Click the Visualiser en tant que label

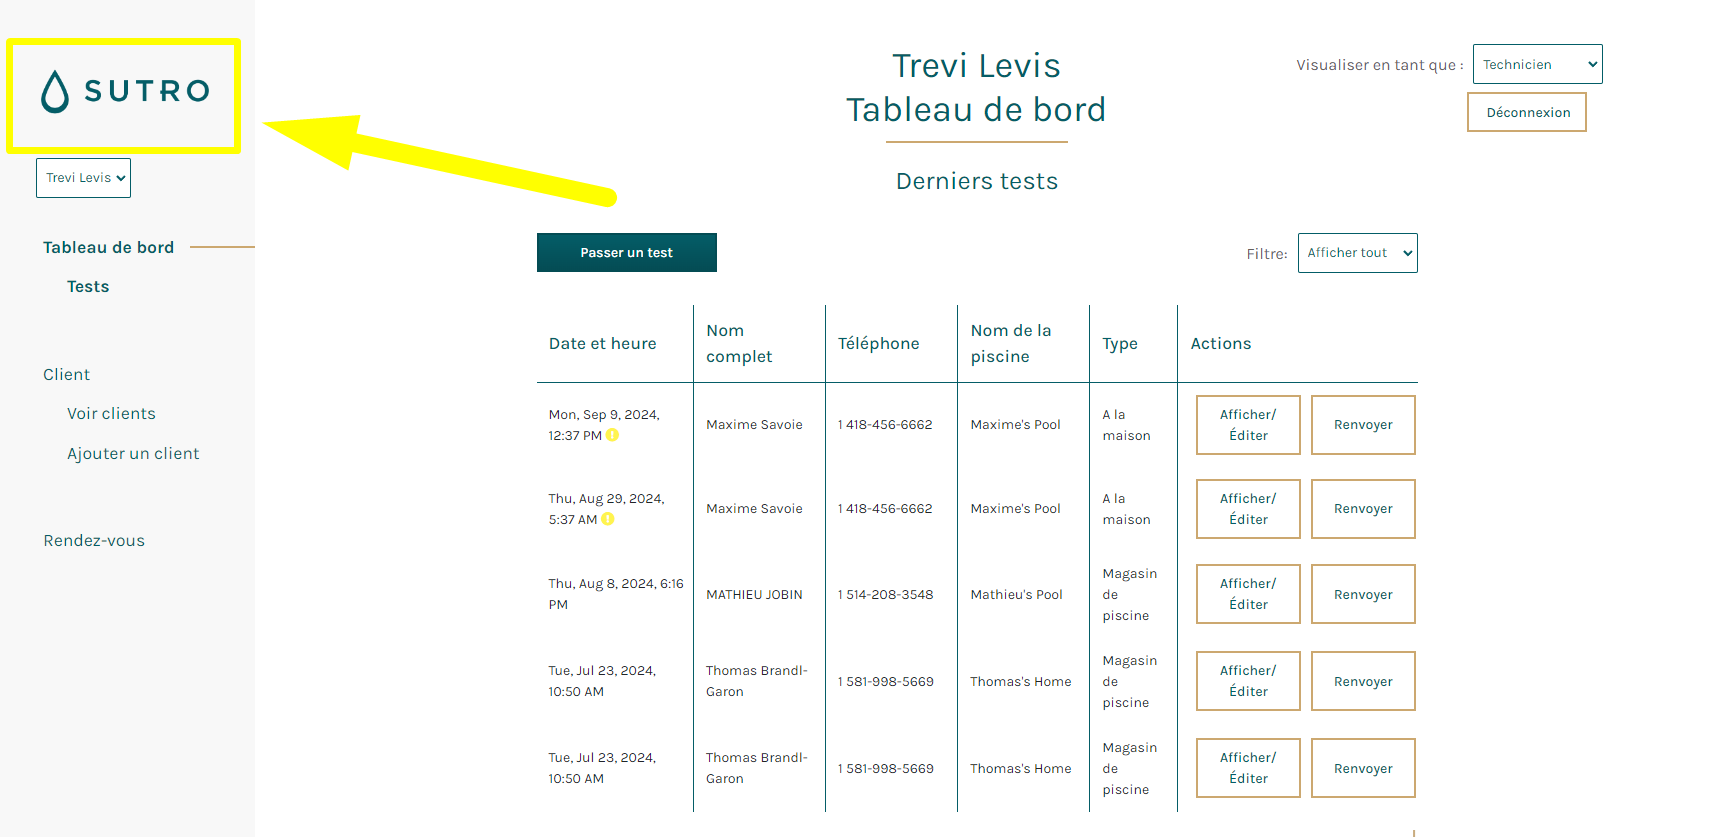coord(1380,65)
